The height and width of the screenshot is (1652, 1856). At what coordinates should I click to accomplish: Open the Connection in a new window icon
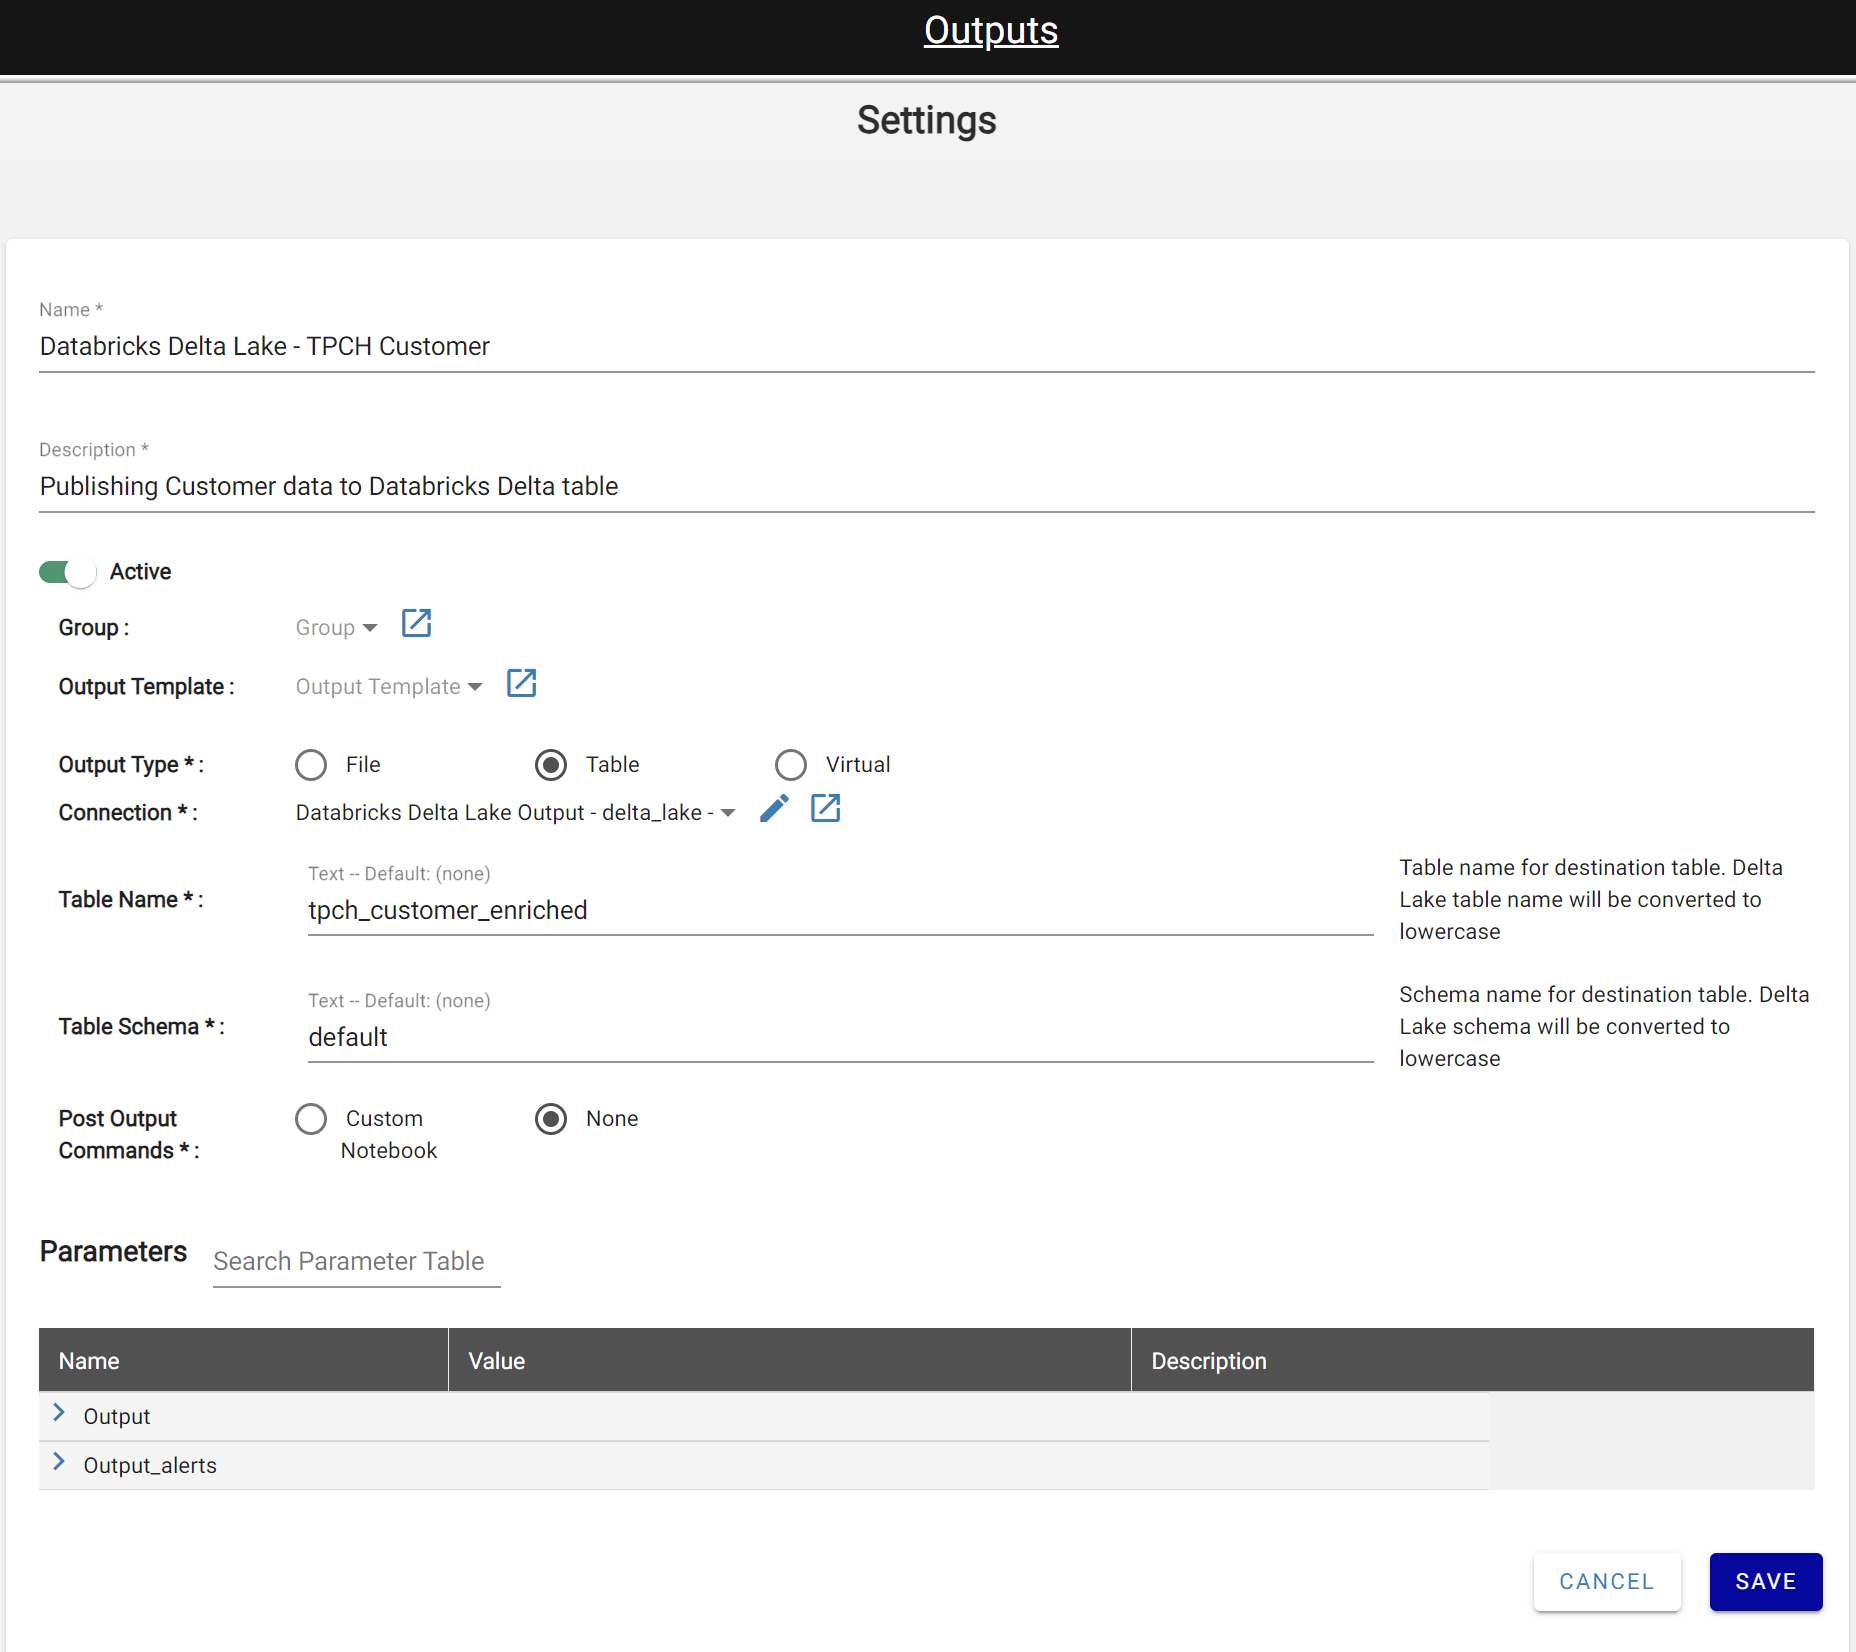[x=825, y=808]
